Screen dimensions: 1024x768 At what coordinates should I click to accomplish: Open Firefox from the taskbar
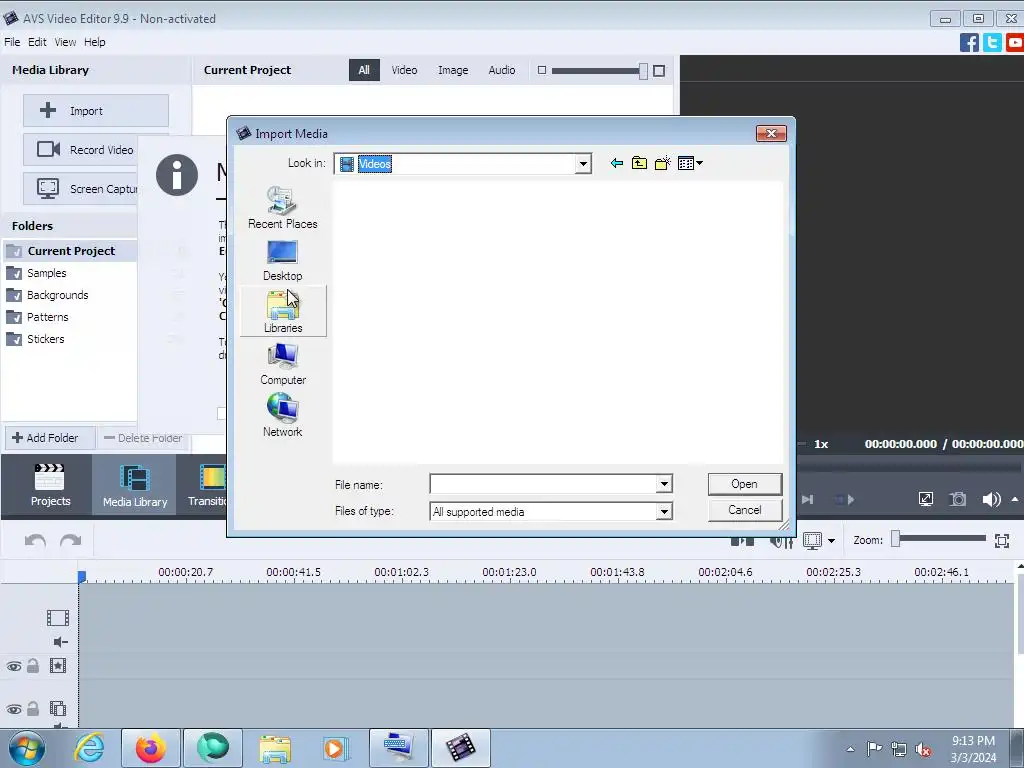click(150, 748)
